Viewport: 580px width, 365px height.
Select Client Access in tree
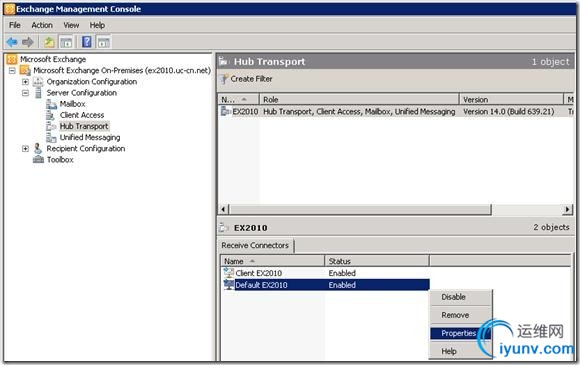tap(82, 115)
